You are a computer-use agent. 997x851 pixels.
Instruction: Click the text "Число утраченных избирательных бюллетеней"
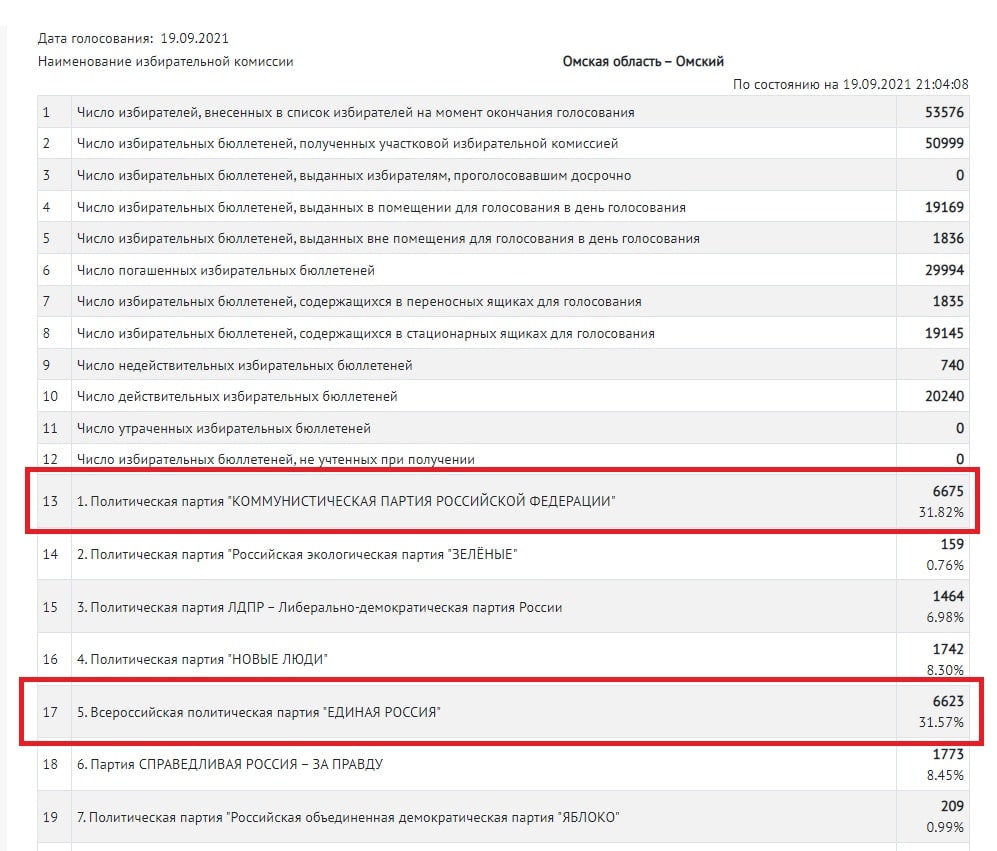point(224,428)
